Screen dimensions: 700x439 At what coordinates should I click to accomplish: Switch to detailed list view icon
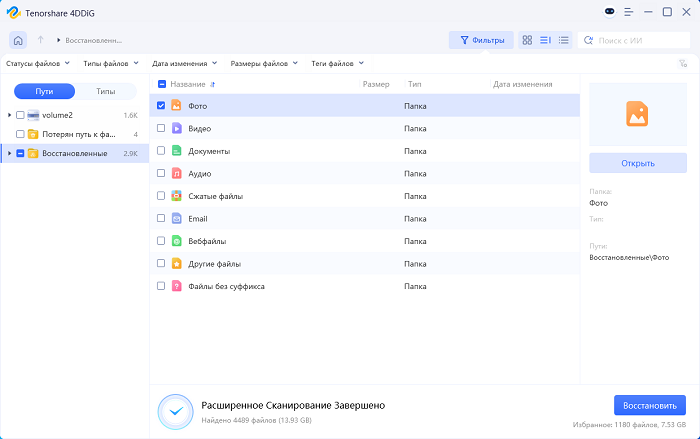(545, 40)
